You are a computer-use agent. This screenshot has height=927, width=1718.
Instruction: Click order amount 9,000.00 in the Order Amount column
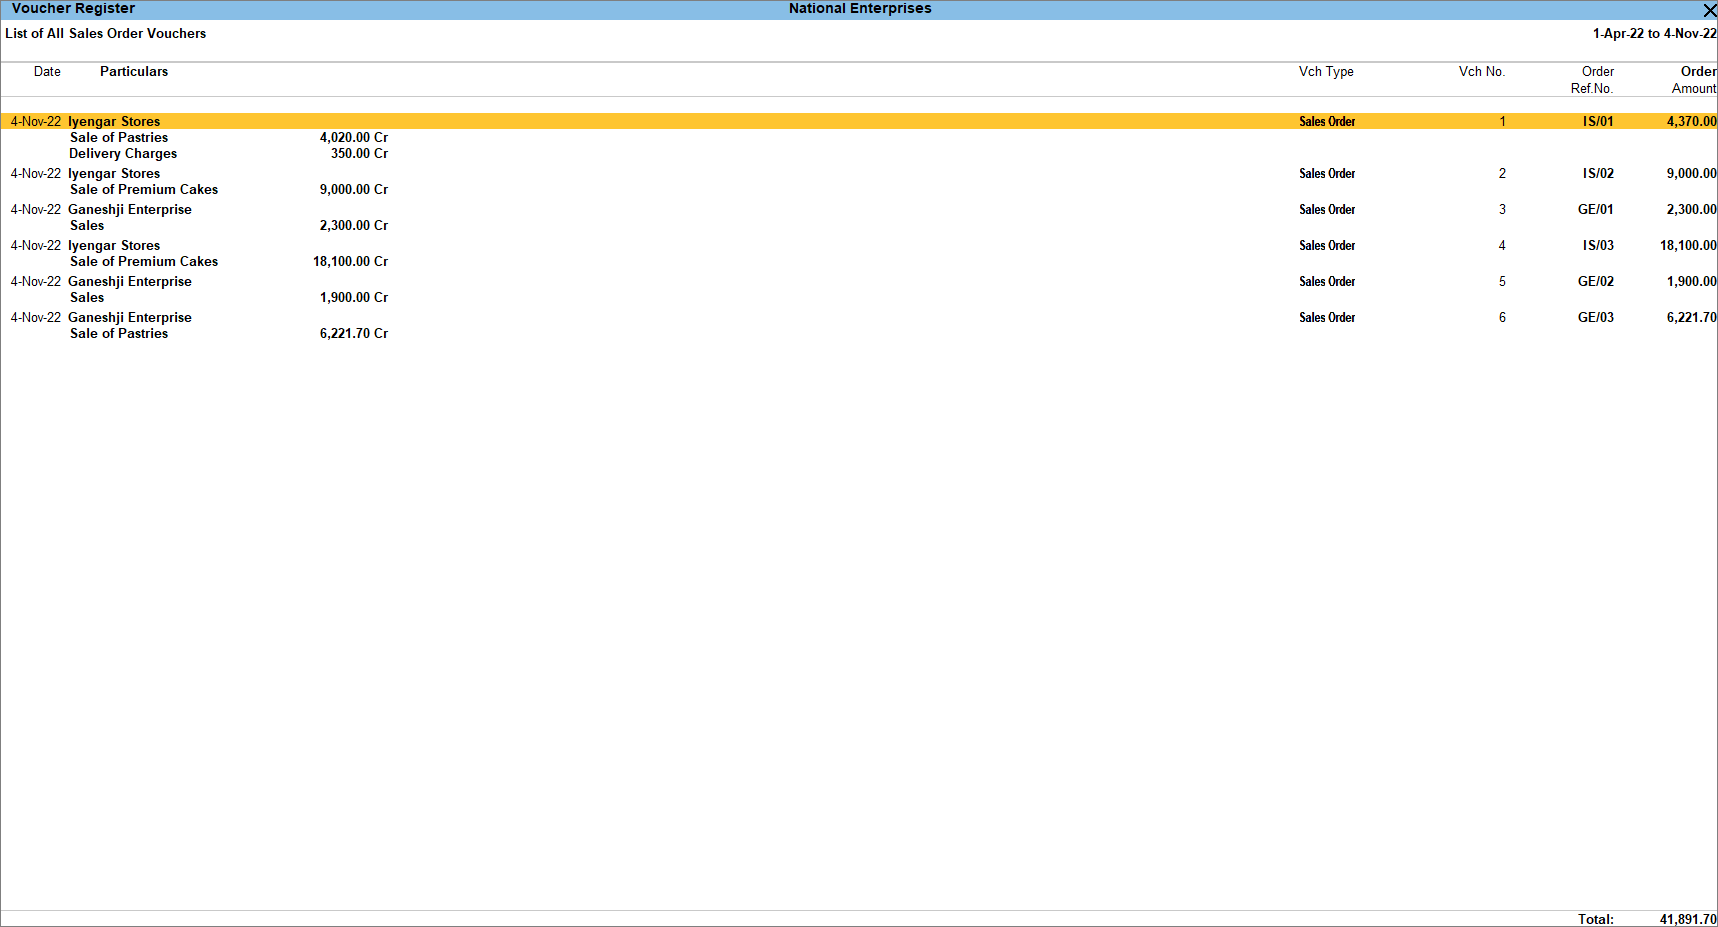(1691, 174)
